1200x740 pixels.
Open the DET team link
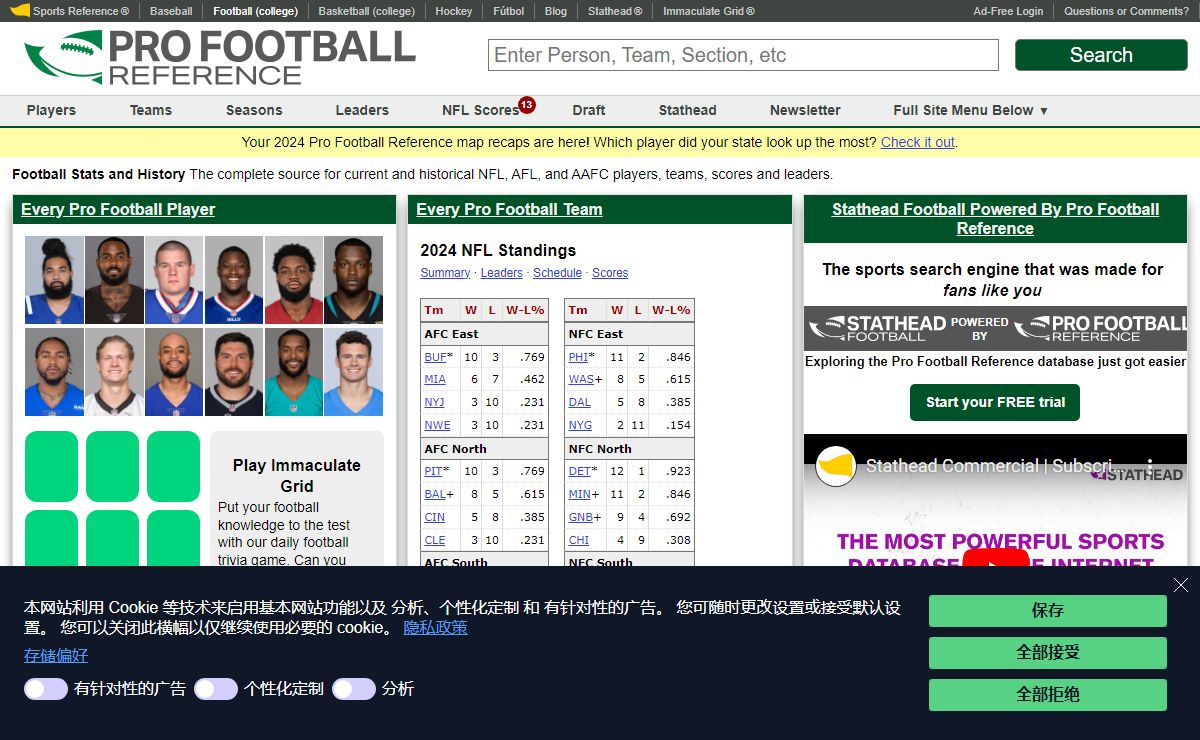pos(579,471)
